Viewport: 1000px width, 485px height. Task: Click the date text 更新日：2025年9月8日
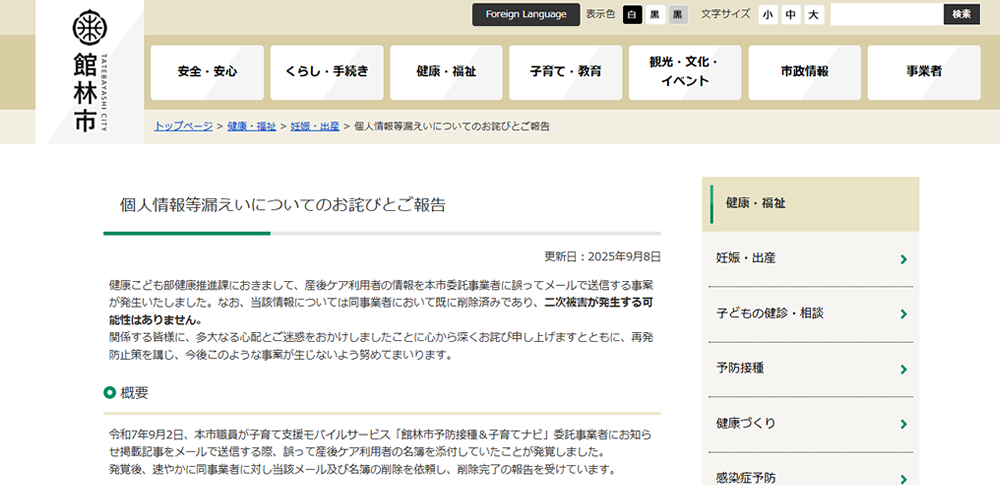click(602, 257)
